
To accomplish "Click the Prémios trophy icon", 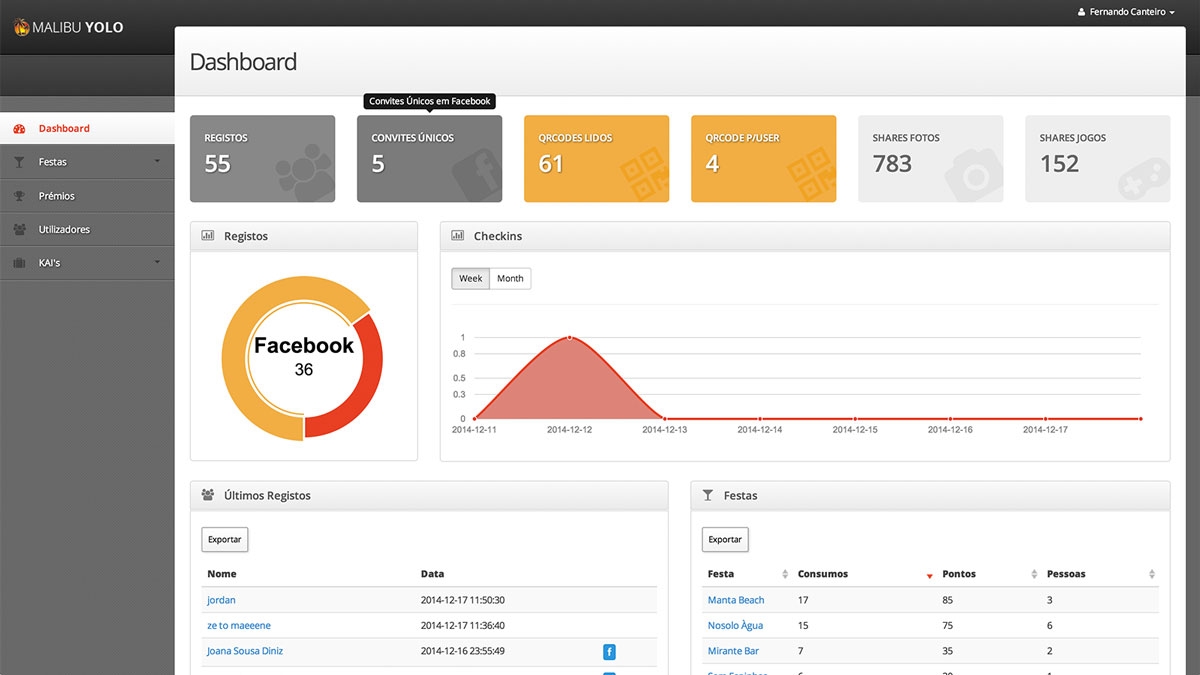I will pos(19,196).
